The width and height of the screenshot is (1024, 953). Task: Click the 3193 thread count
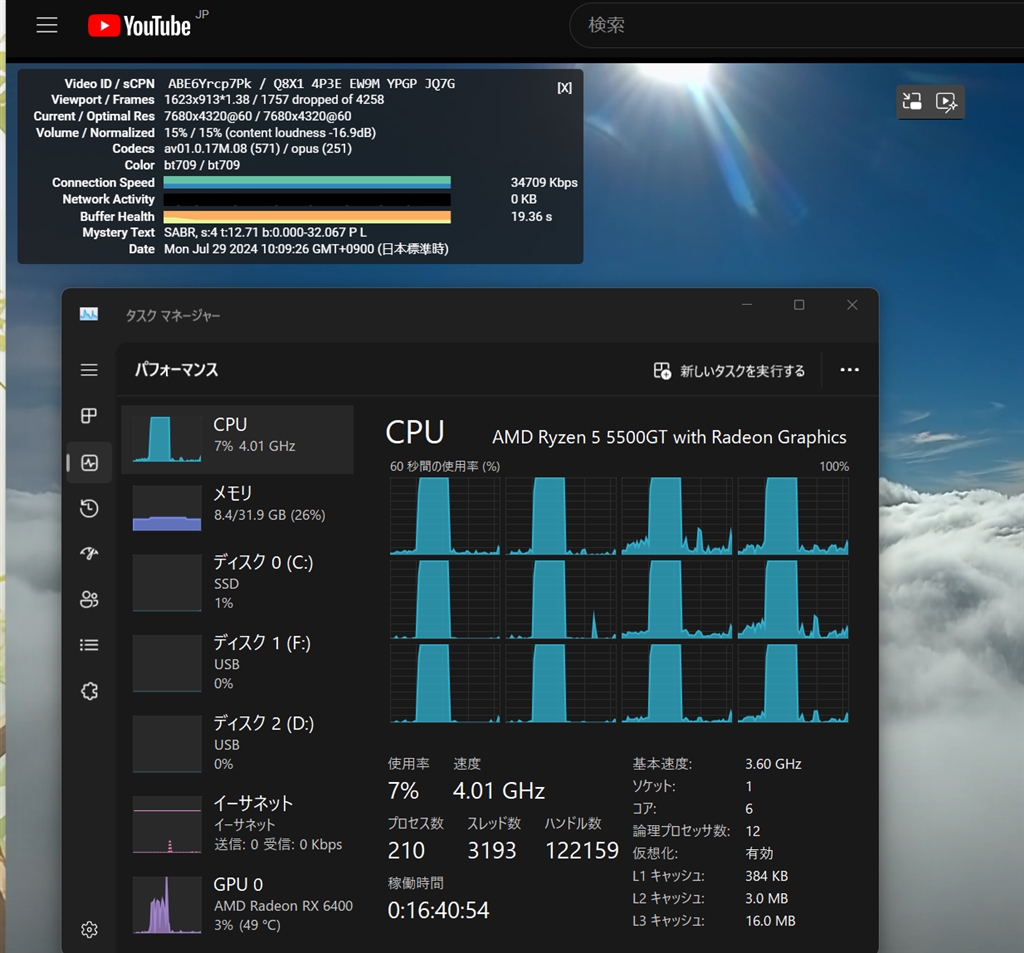492,850
